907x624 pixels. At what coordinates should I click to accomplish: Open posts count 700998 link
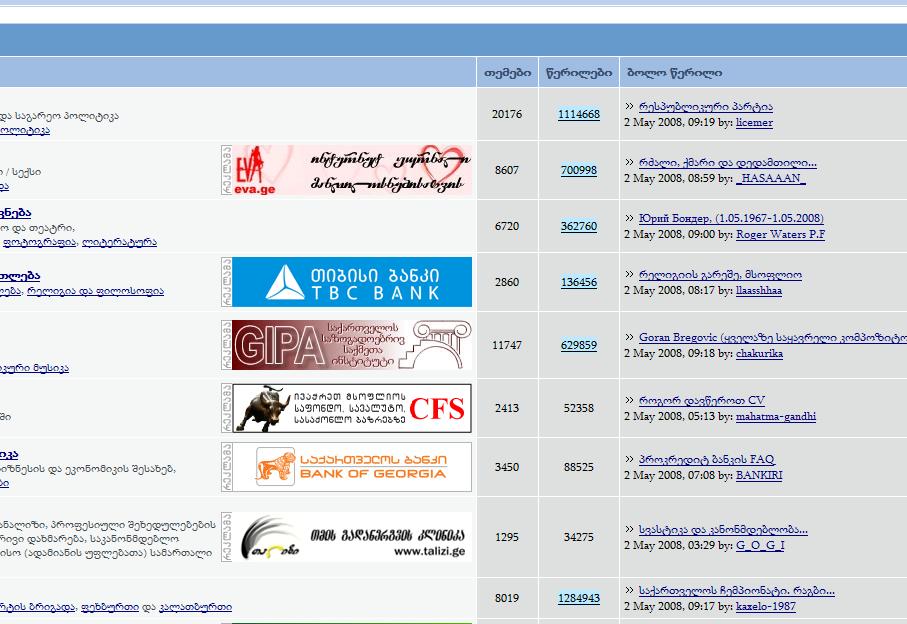(x=578, y=171)
